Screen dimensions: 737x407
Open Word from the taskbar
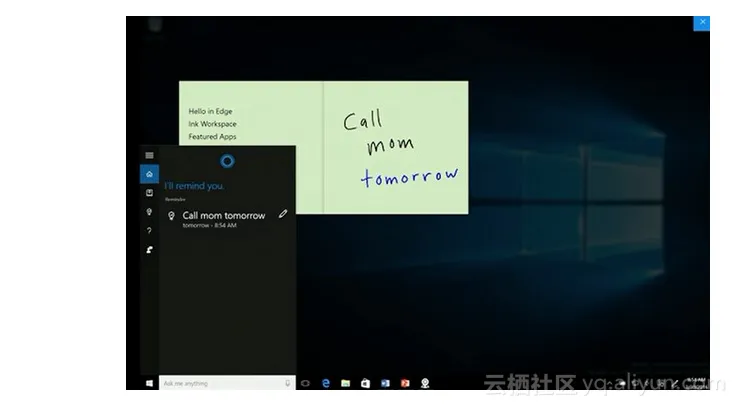(x=385, y=383)
